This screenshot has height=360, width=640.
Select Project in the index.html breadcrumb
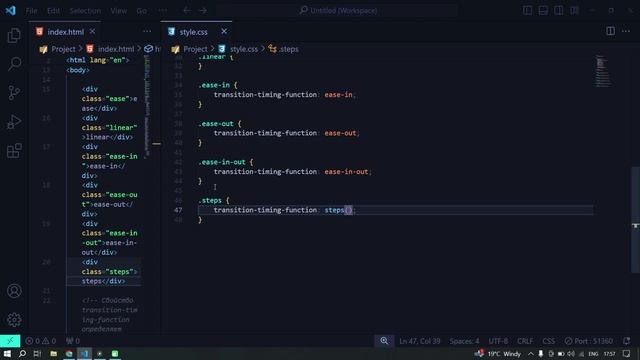coord(63,49)
